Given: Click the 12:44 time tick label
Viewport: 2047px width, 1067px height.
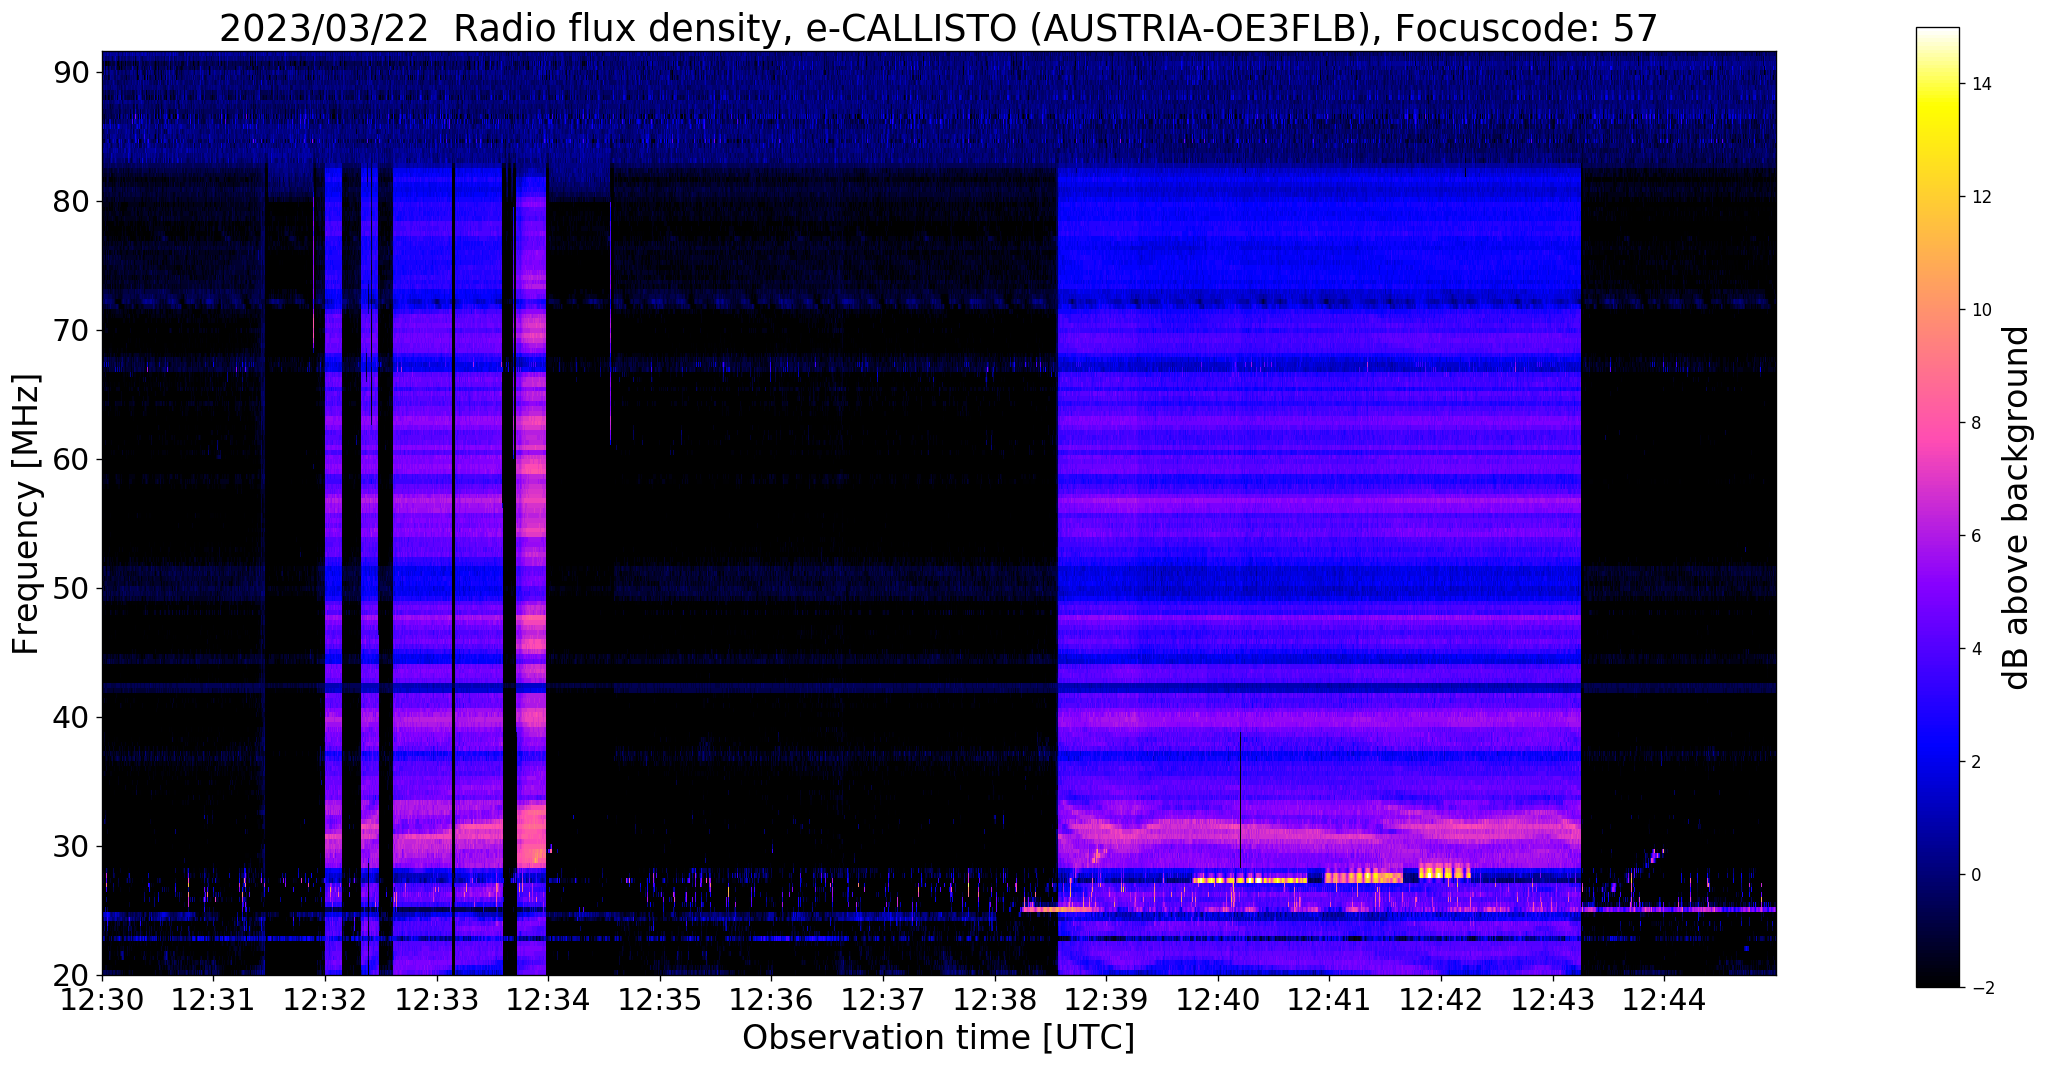Looking at the screenshot, I should 1664,999.
